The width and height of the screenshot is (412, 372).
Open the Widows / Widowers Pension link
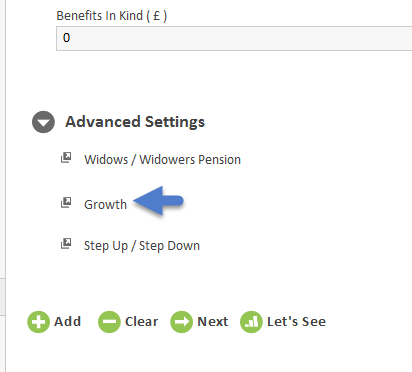coord(162,160)
